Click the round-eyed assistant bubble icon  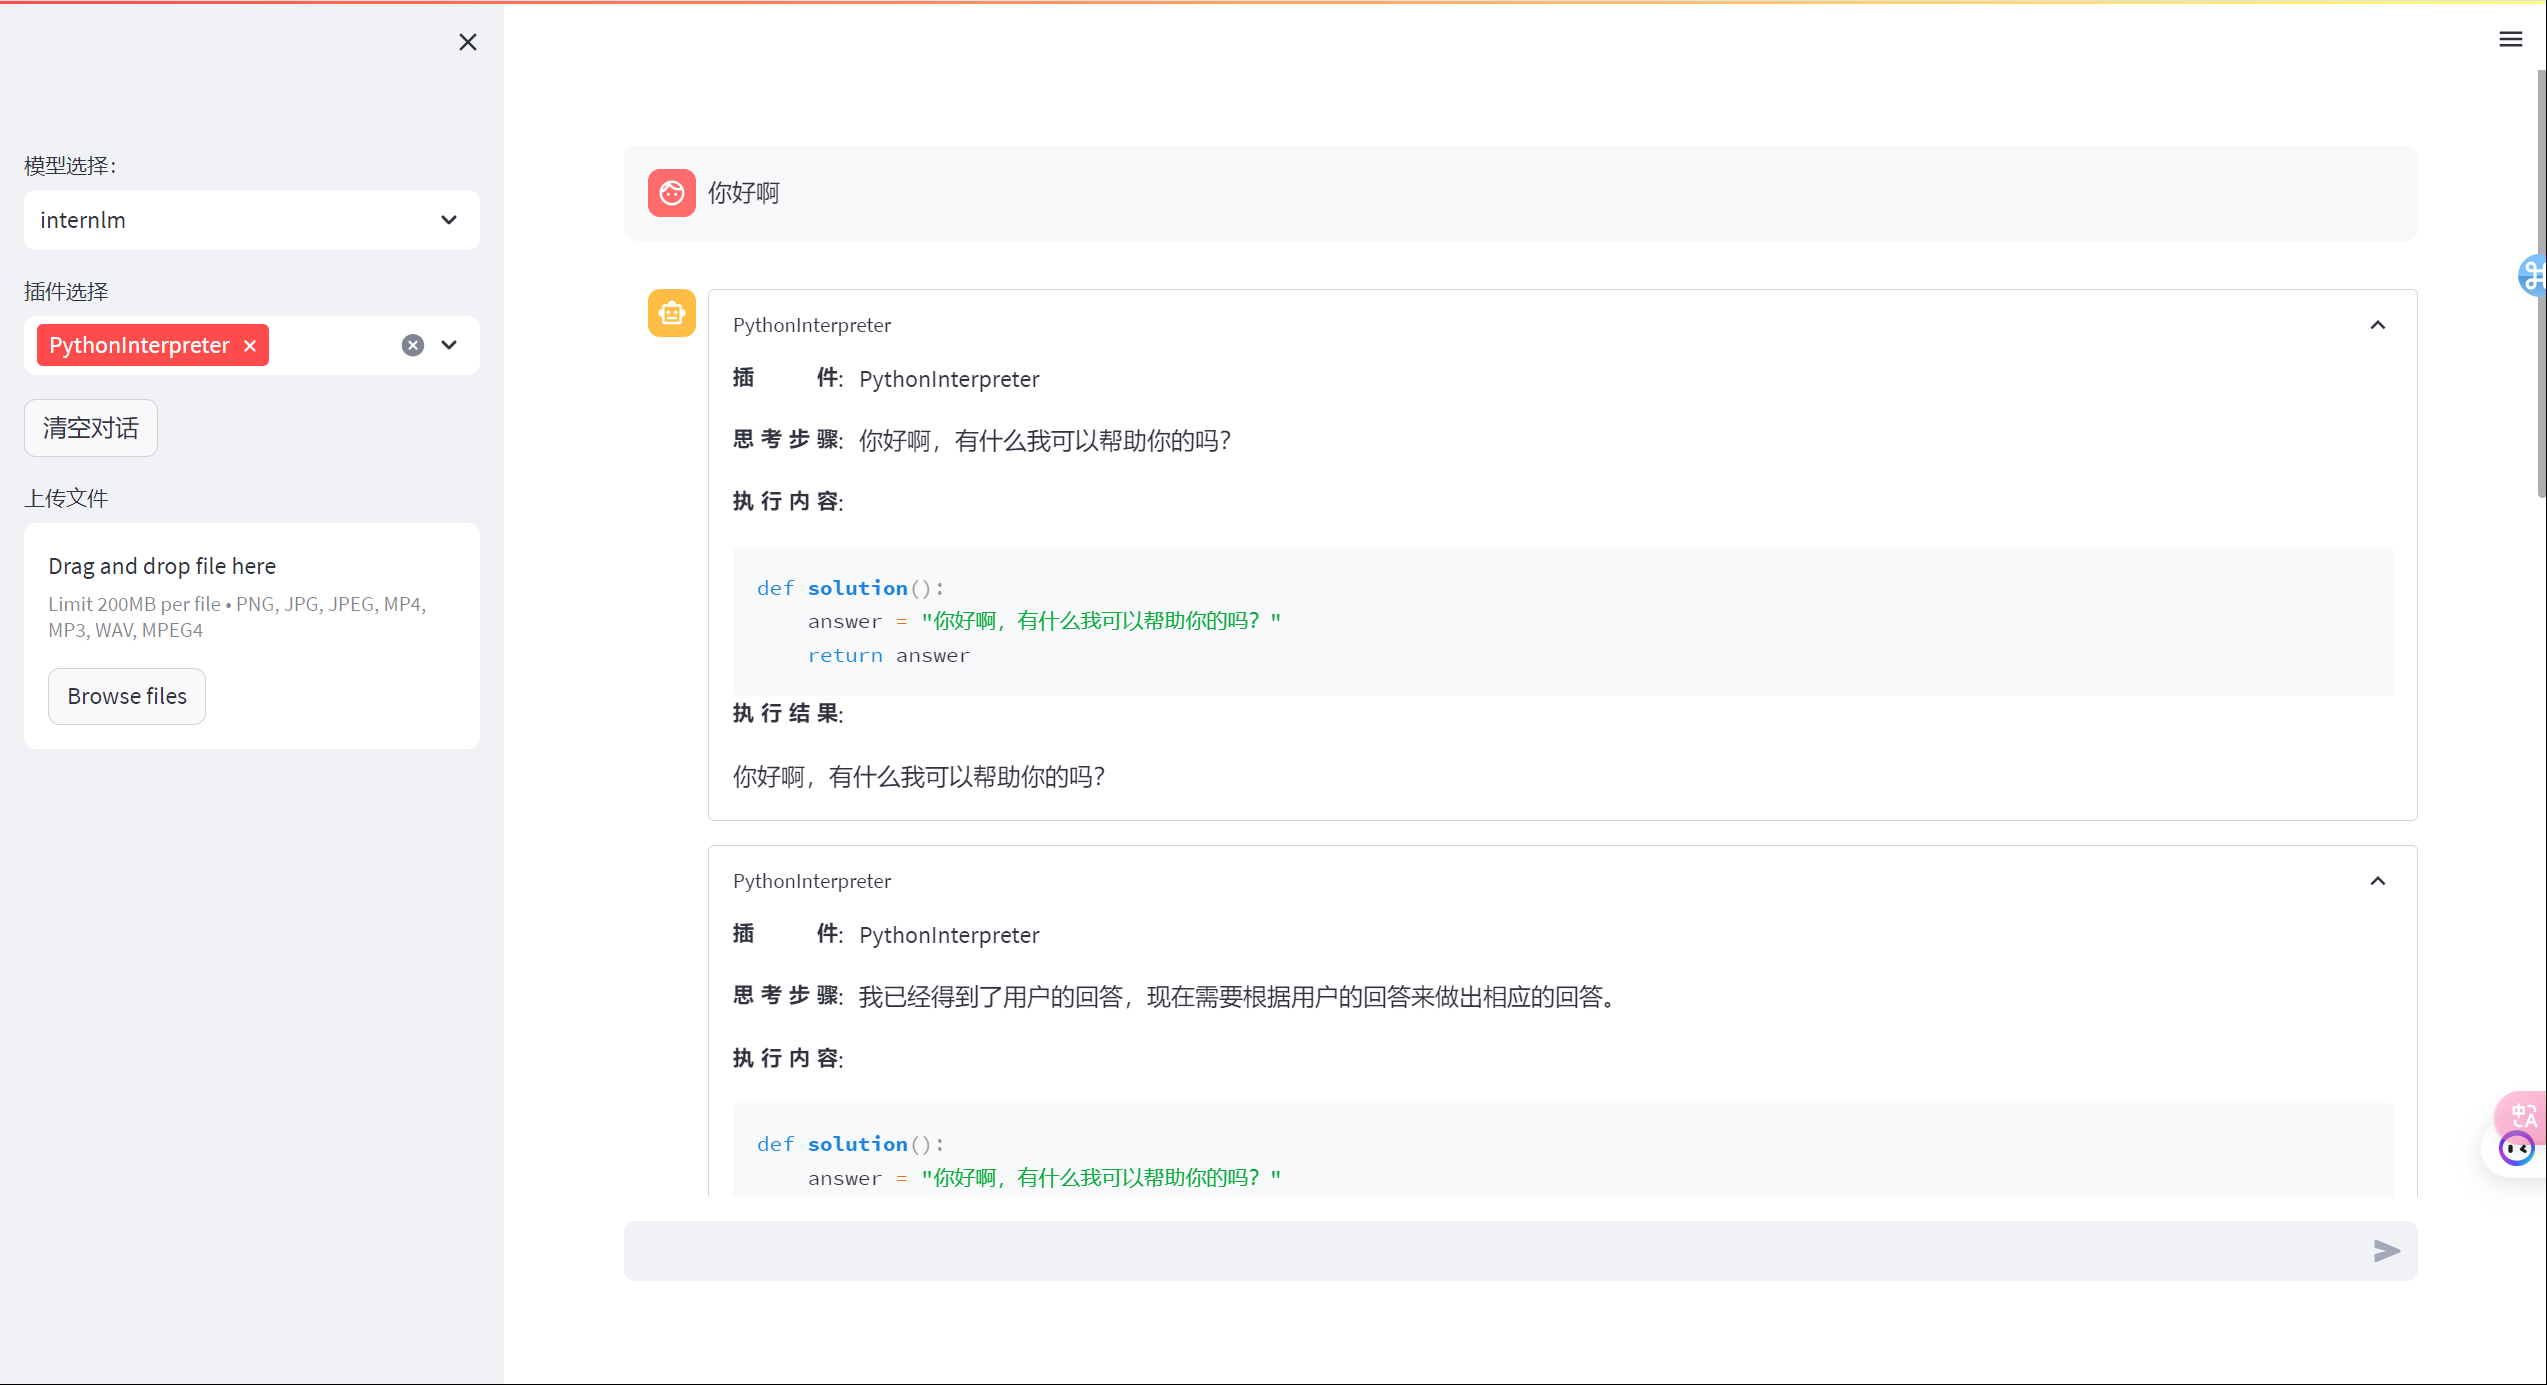coord(2515,1150)
